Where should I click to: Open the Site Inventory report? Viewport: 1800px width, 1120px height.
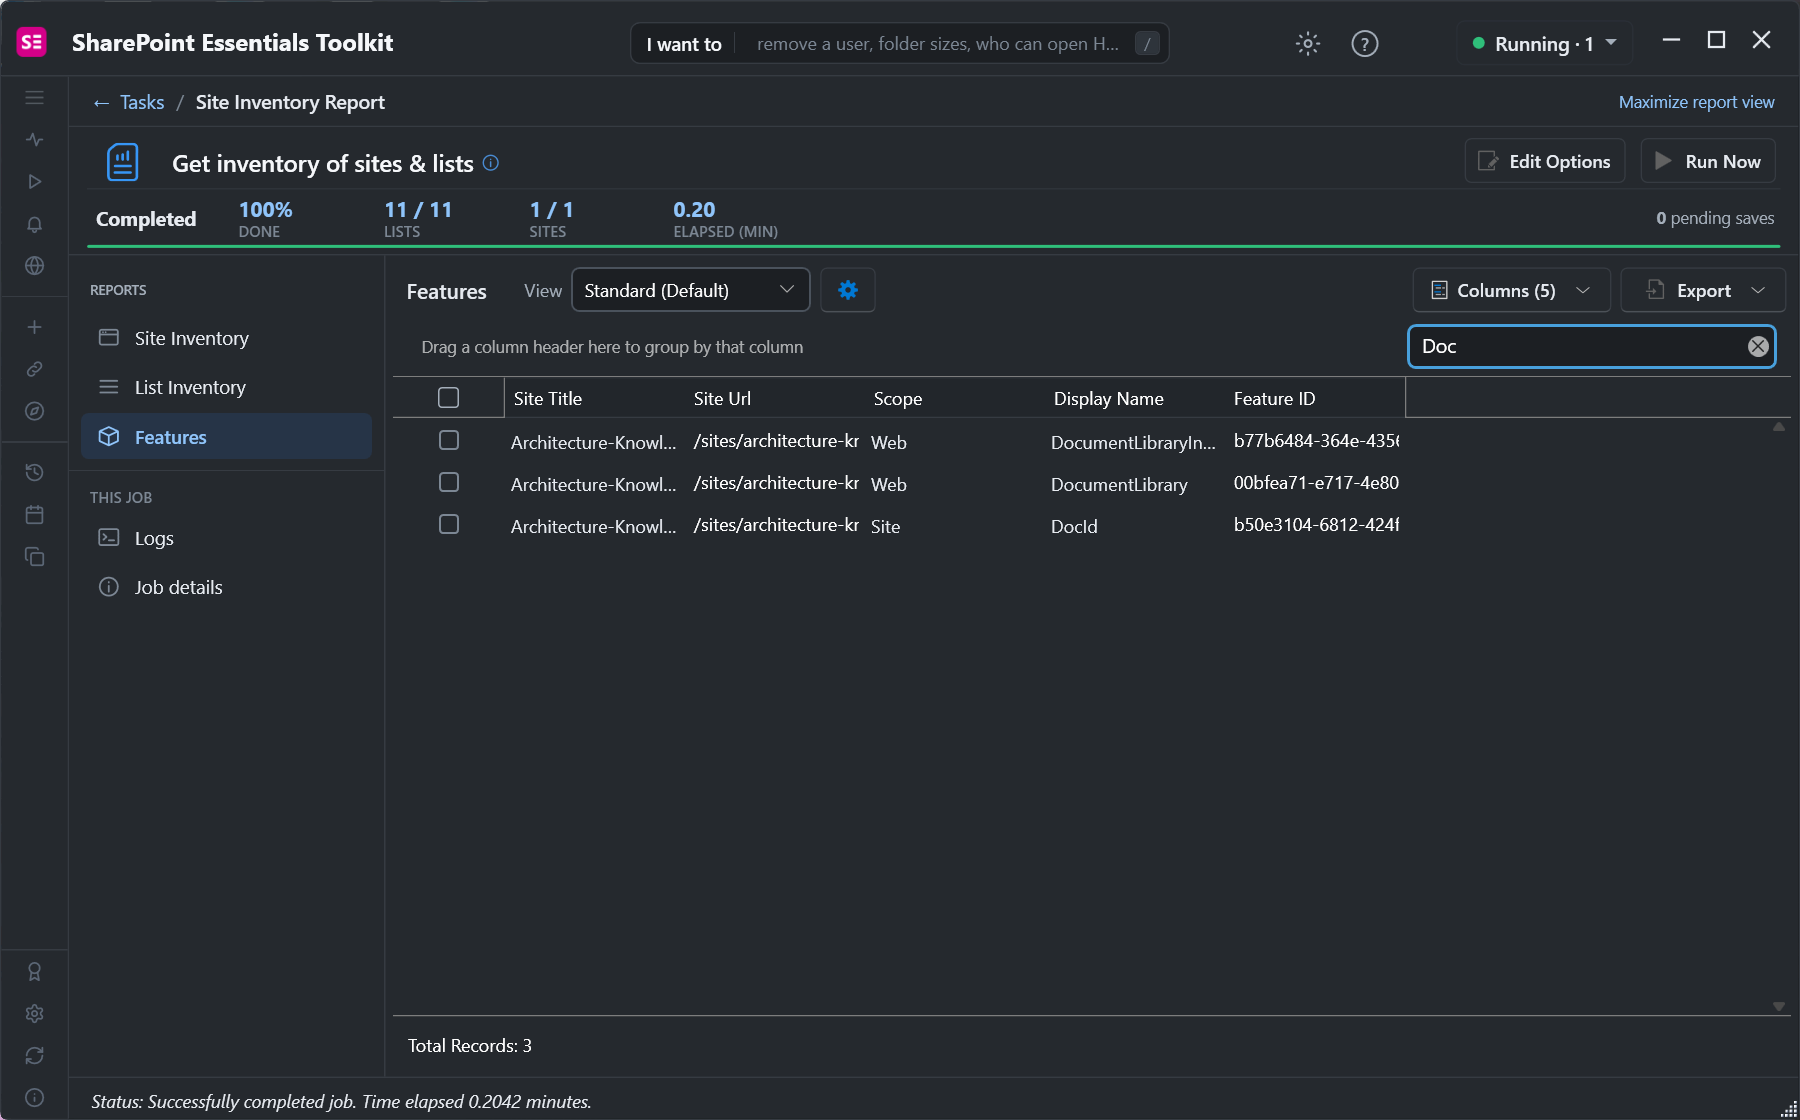pyautogui.click(x=226, y=338)
